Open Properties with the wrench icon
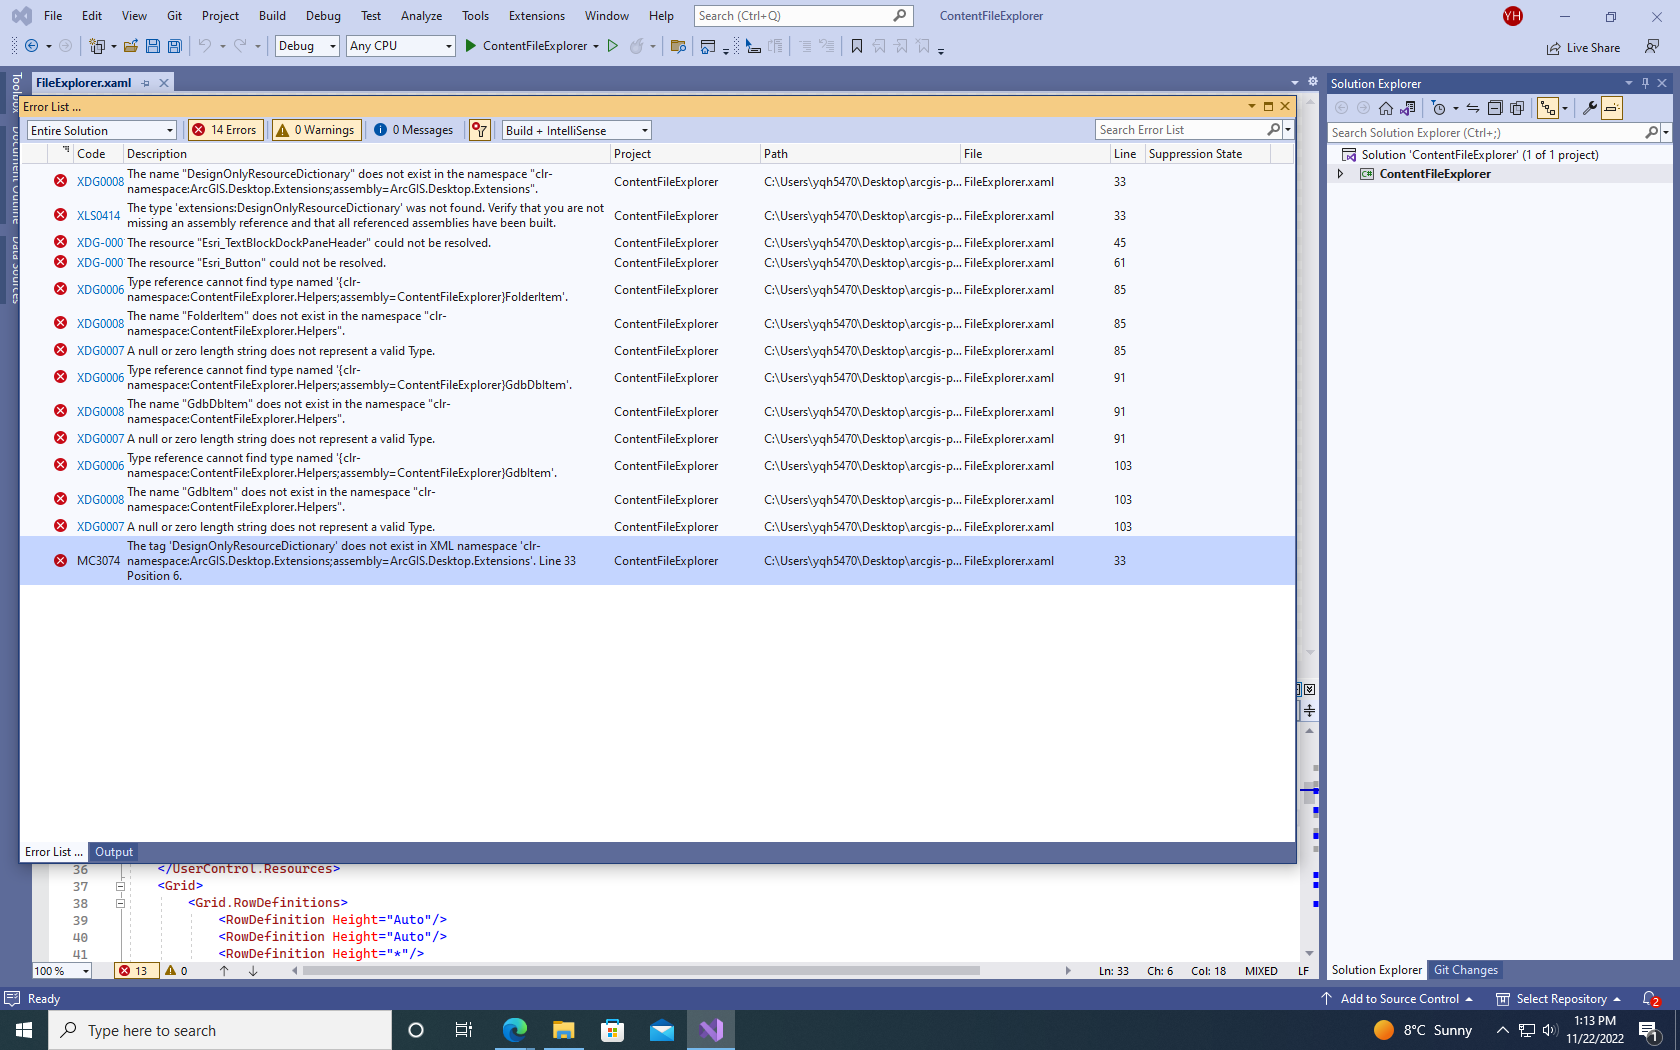The height and width of the screenshot is (1050, 1680). (1589, 107)
